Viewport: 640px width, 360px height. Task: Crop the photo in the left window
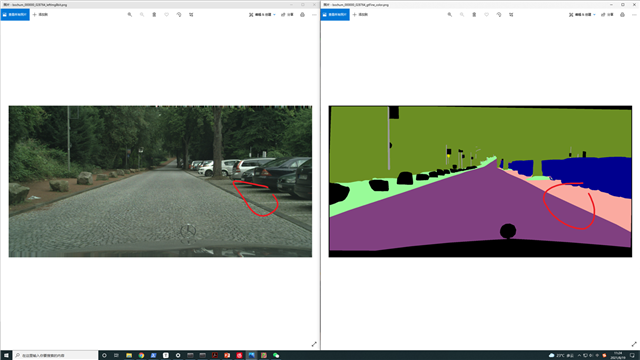(191, 15)
